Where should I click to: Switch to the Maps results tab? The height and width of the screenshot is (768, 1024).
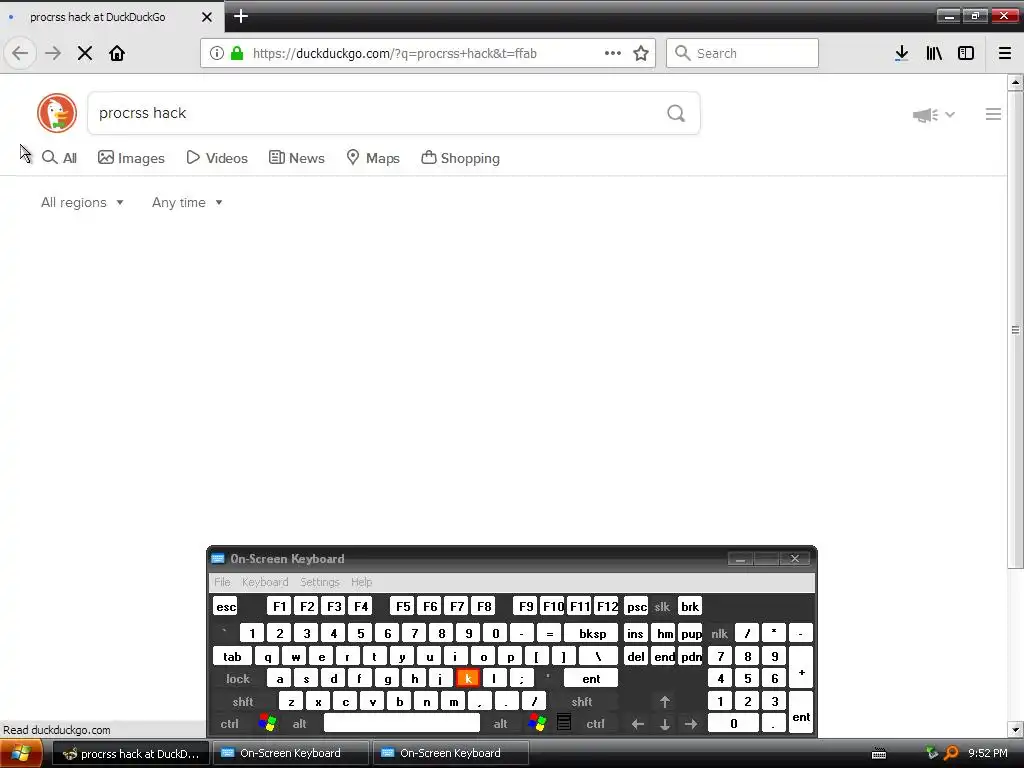coord(373,158)
